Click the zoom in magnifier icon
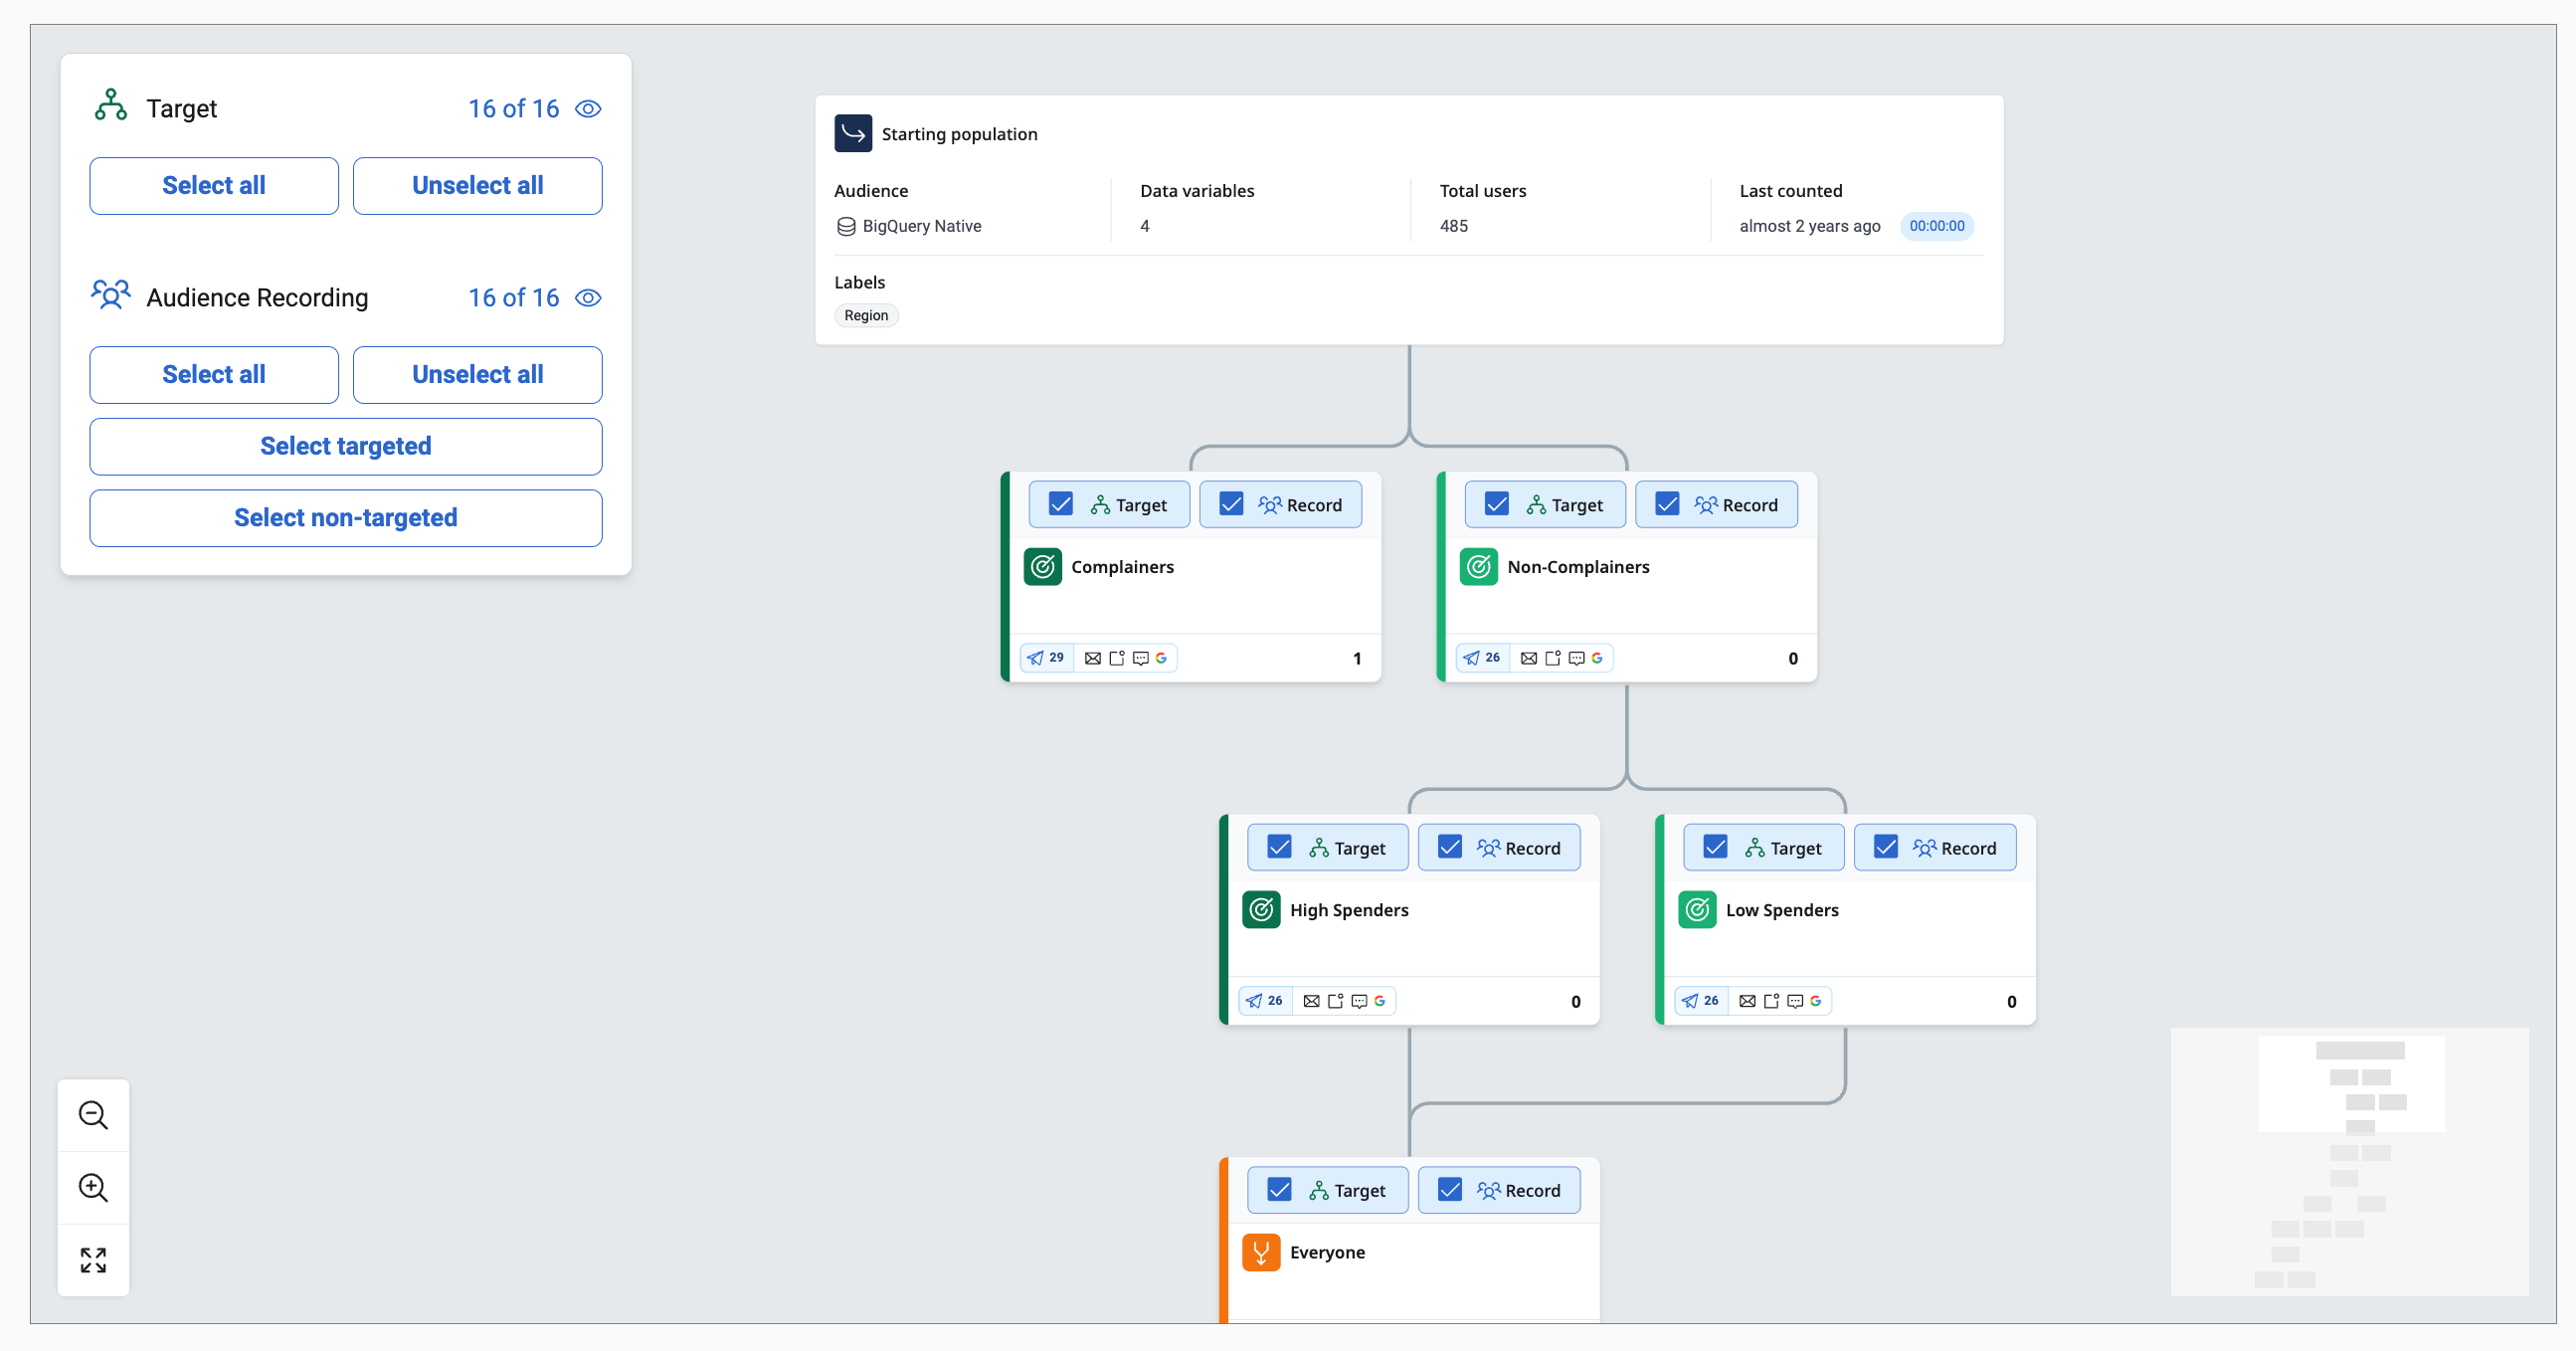2576x1351 pixels. (93, 1187)
